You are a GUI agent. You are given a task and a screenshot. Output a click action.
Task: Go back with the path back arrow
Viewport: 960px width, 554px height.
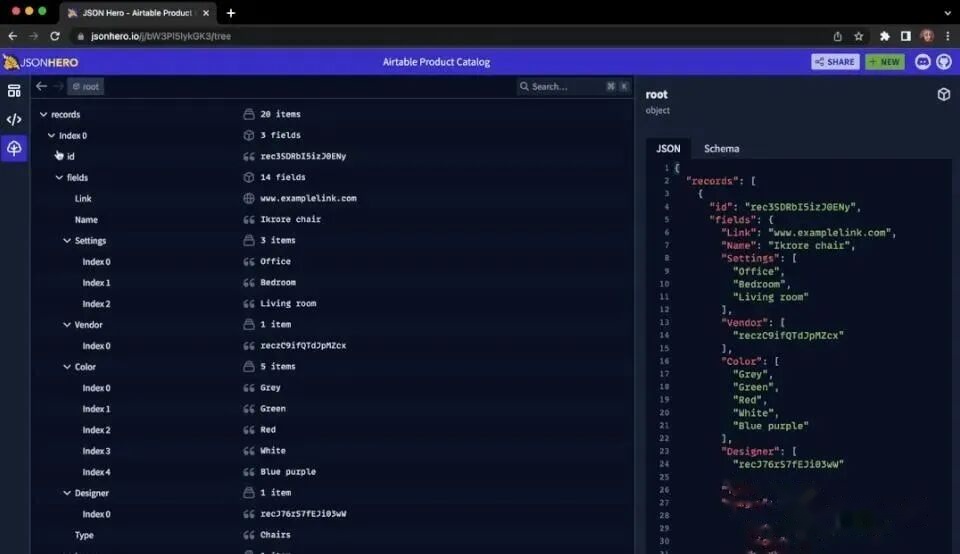[42, 86]
